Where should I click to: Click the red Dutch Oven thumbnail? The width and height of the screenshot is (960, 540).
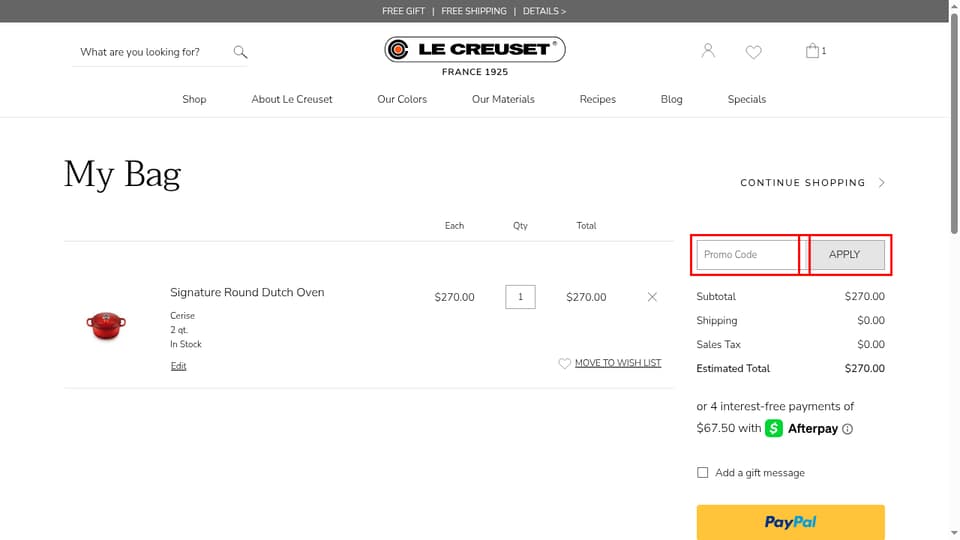coord(106,325)
